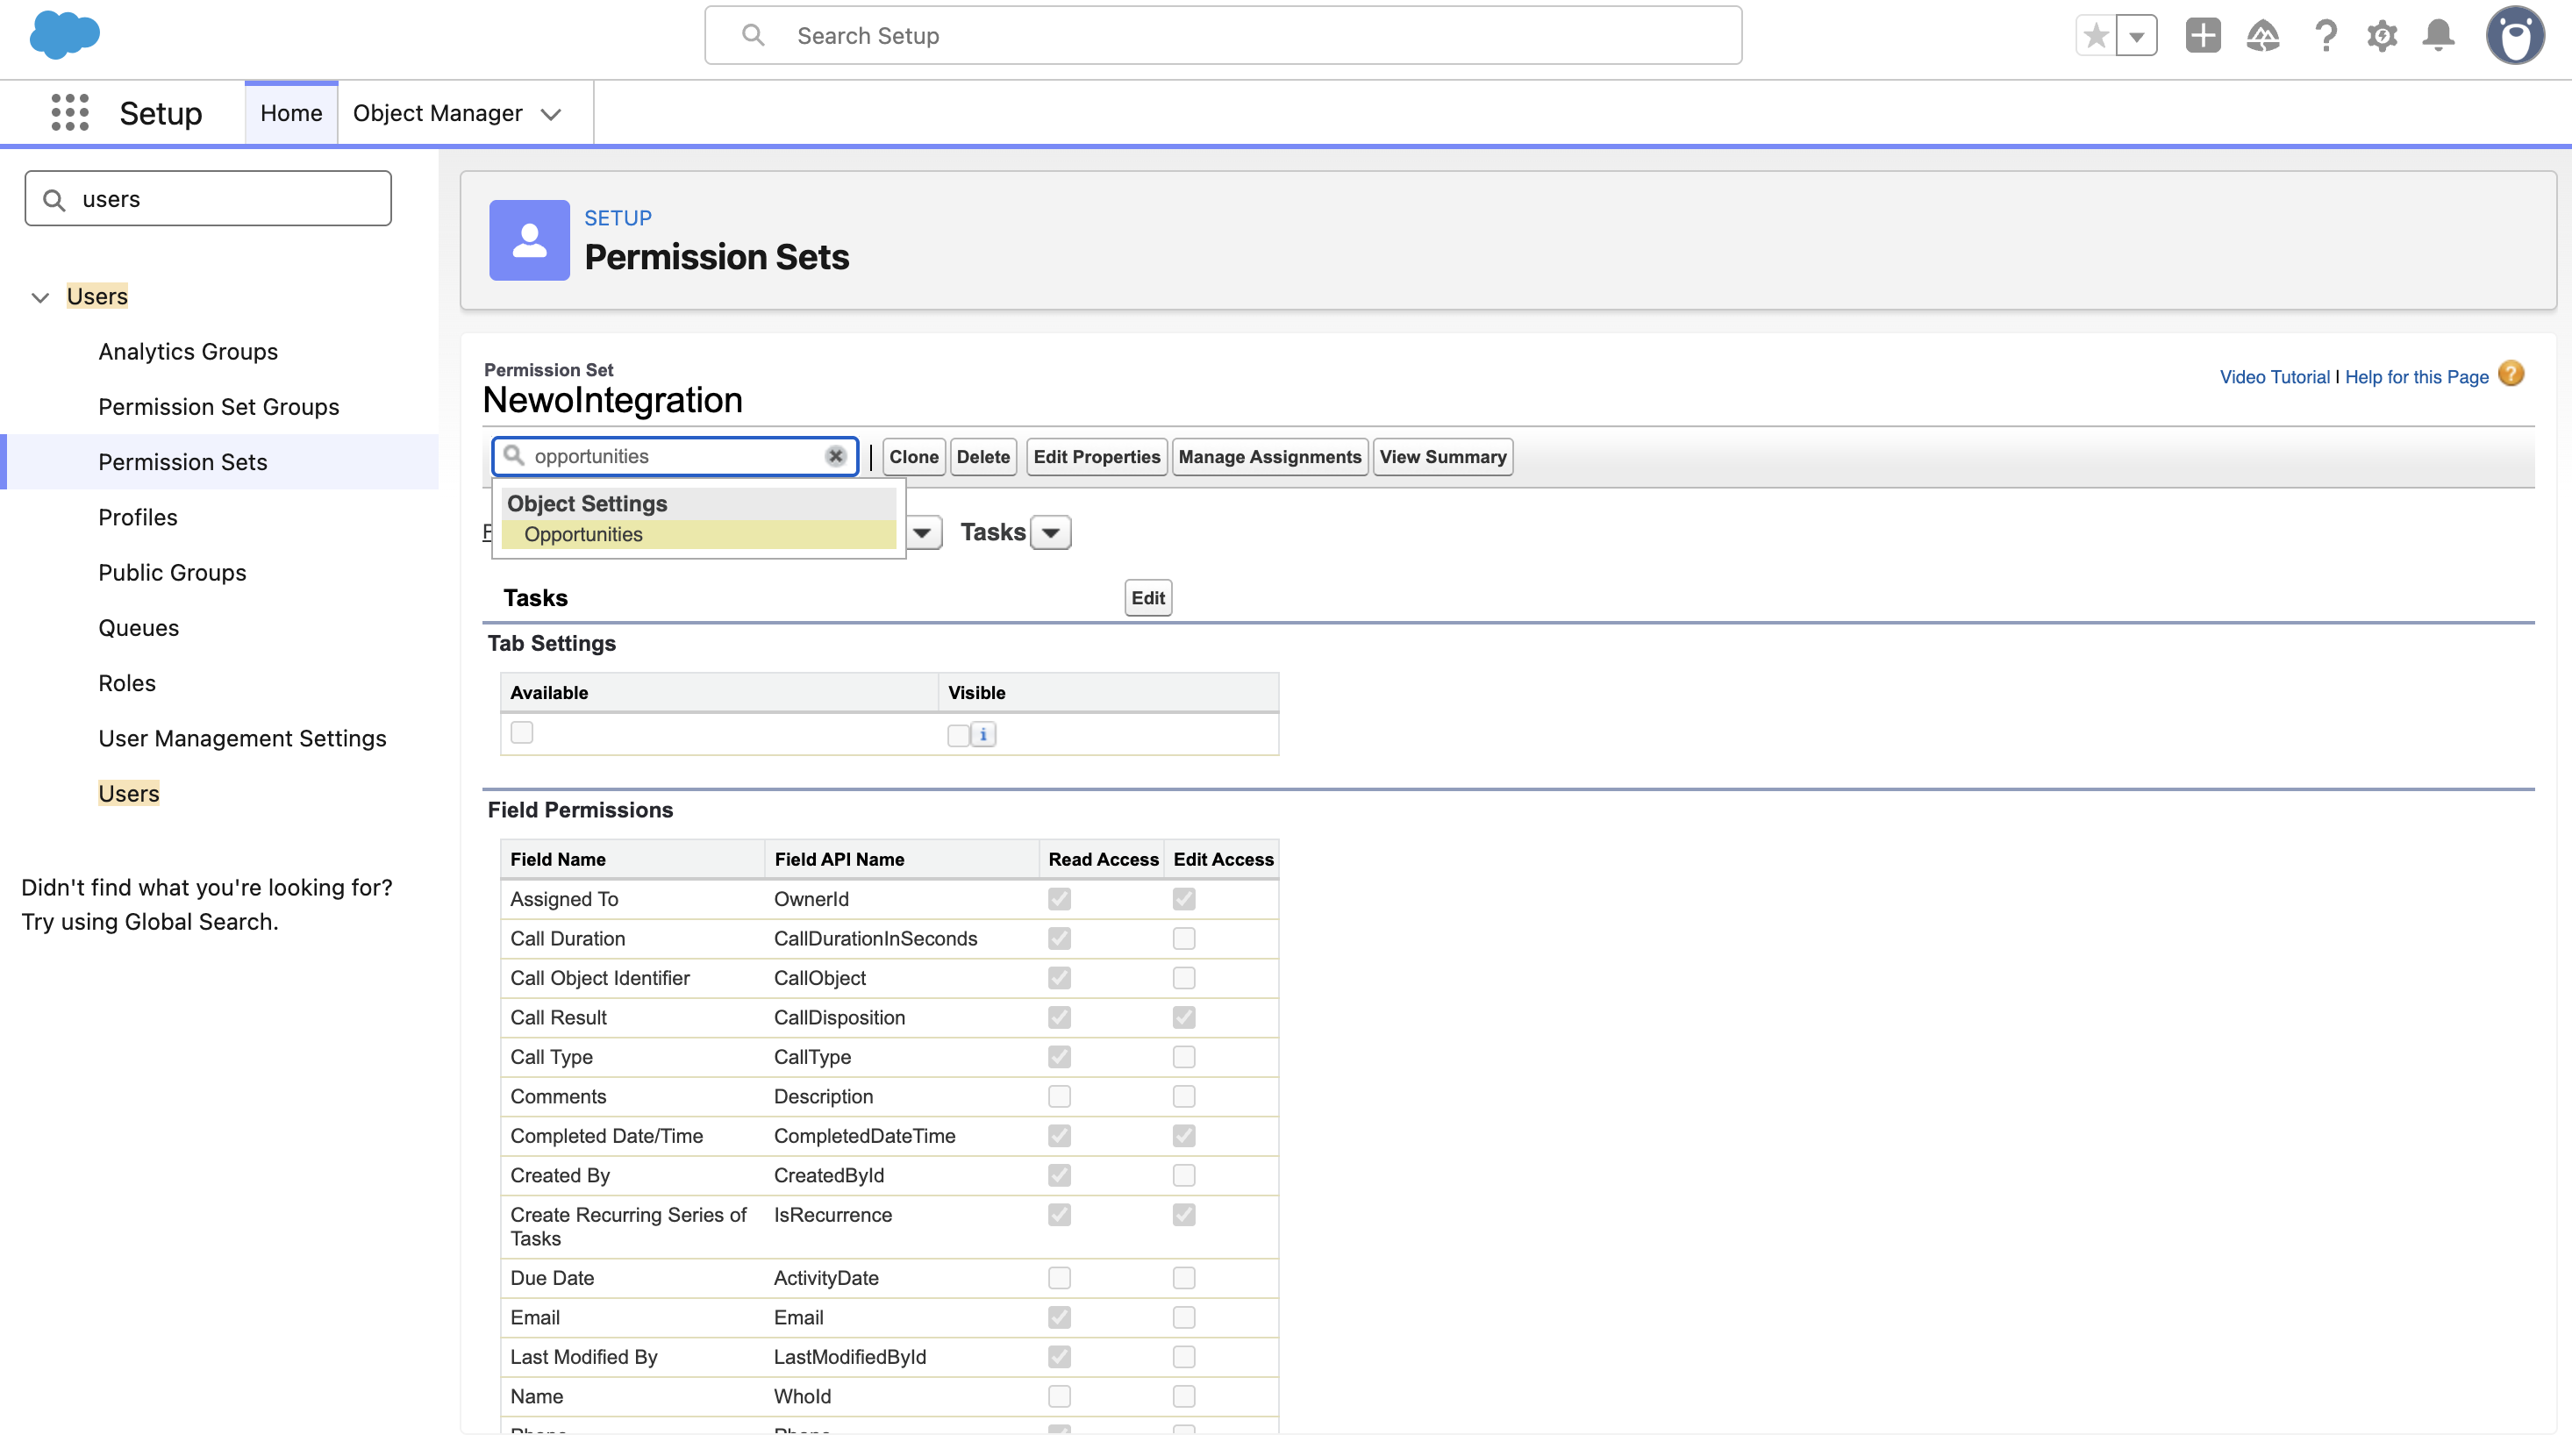Open the Help for this Page link

pyautogui.click(x=2416, y=377)
